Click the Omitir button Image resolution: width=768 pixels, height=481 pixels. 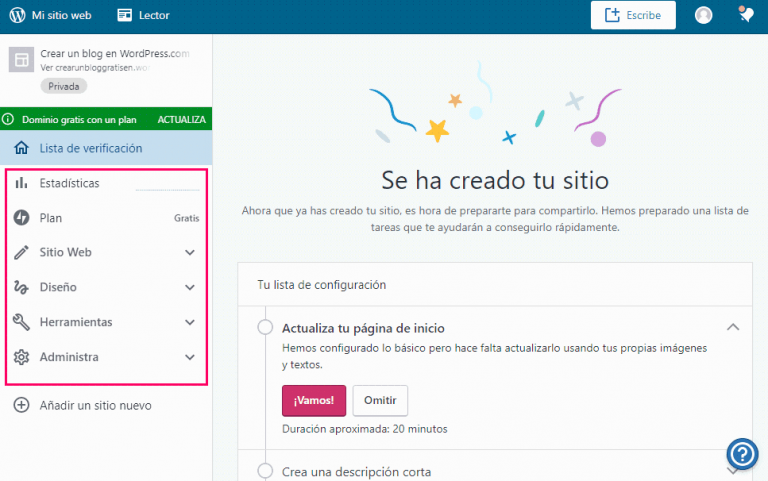tap(380, 400)
